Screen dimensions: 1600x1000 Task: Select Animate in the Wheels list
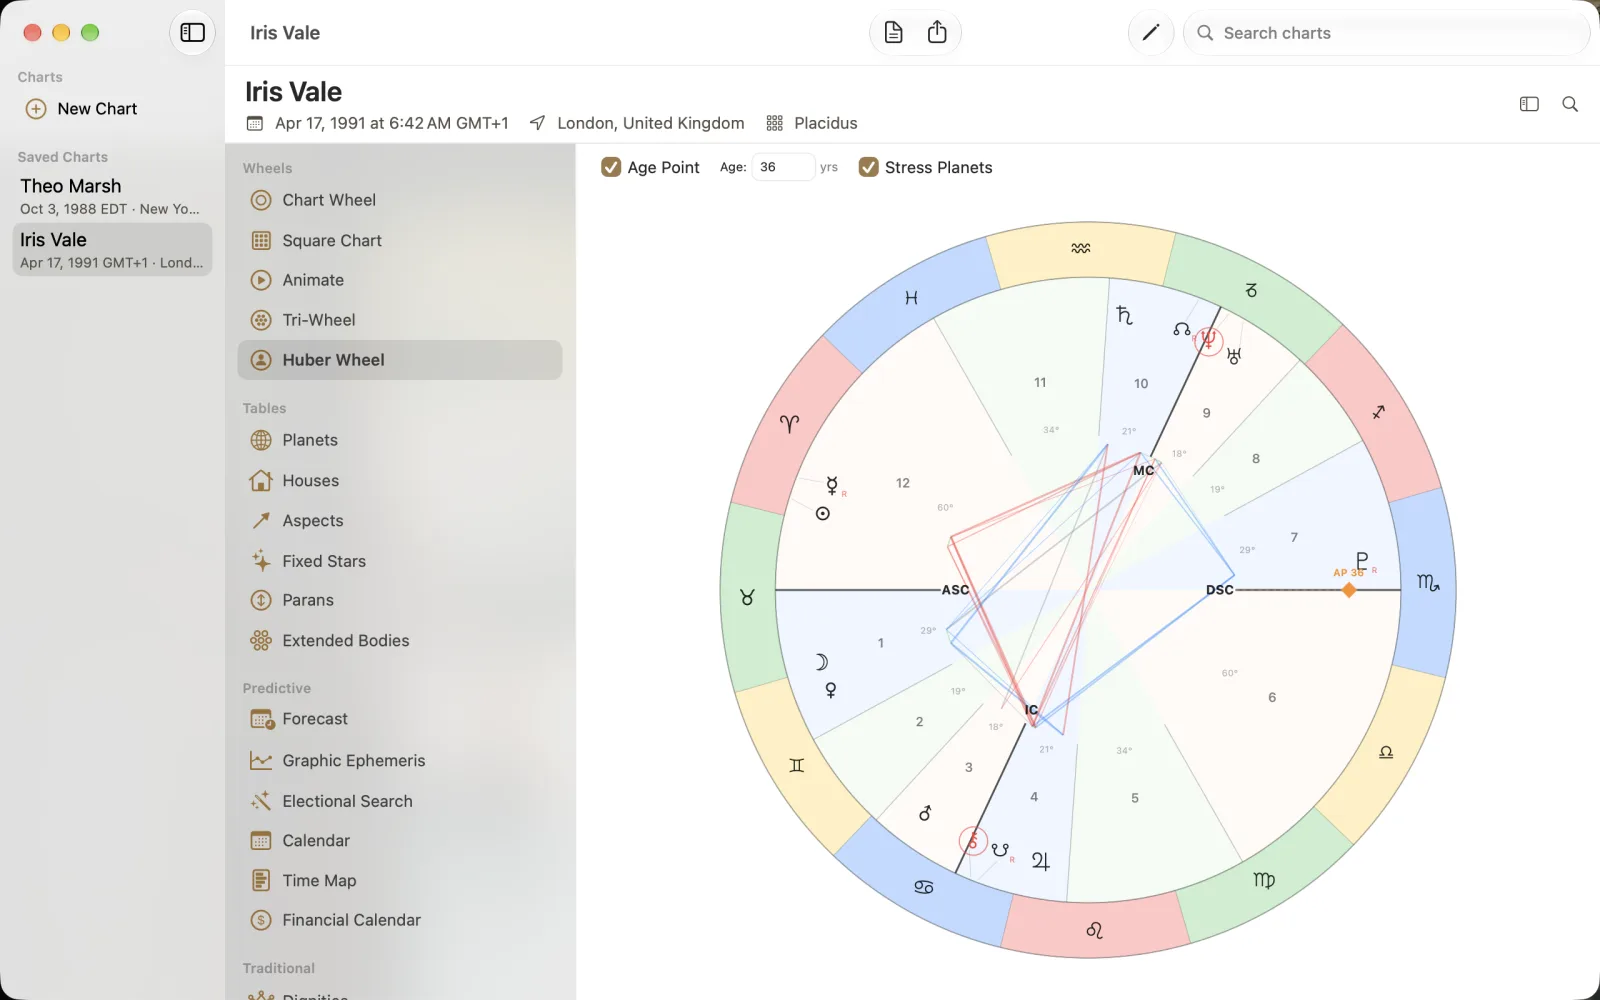tap(400, 280)
